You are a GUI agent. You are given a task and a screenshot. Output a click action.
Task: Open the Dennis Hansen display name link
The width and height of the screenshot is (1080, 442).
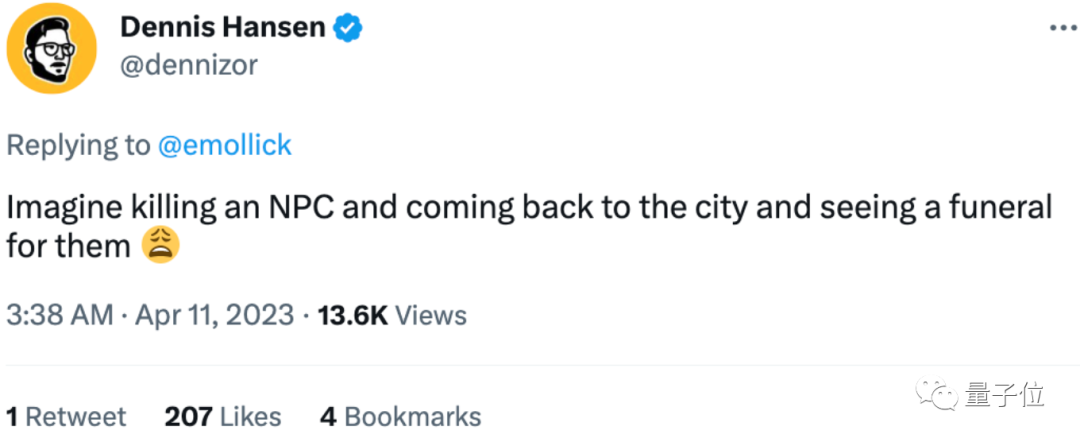(222, 28)
